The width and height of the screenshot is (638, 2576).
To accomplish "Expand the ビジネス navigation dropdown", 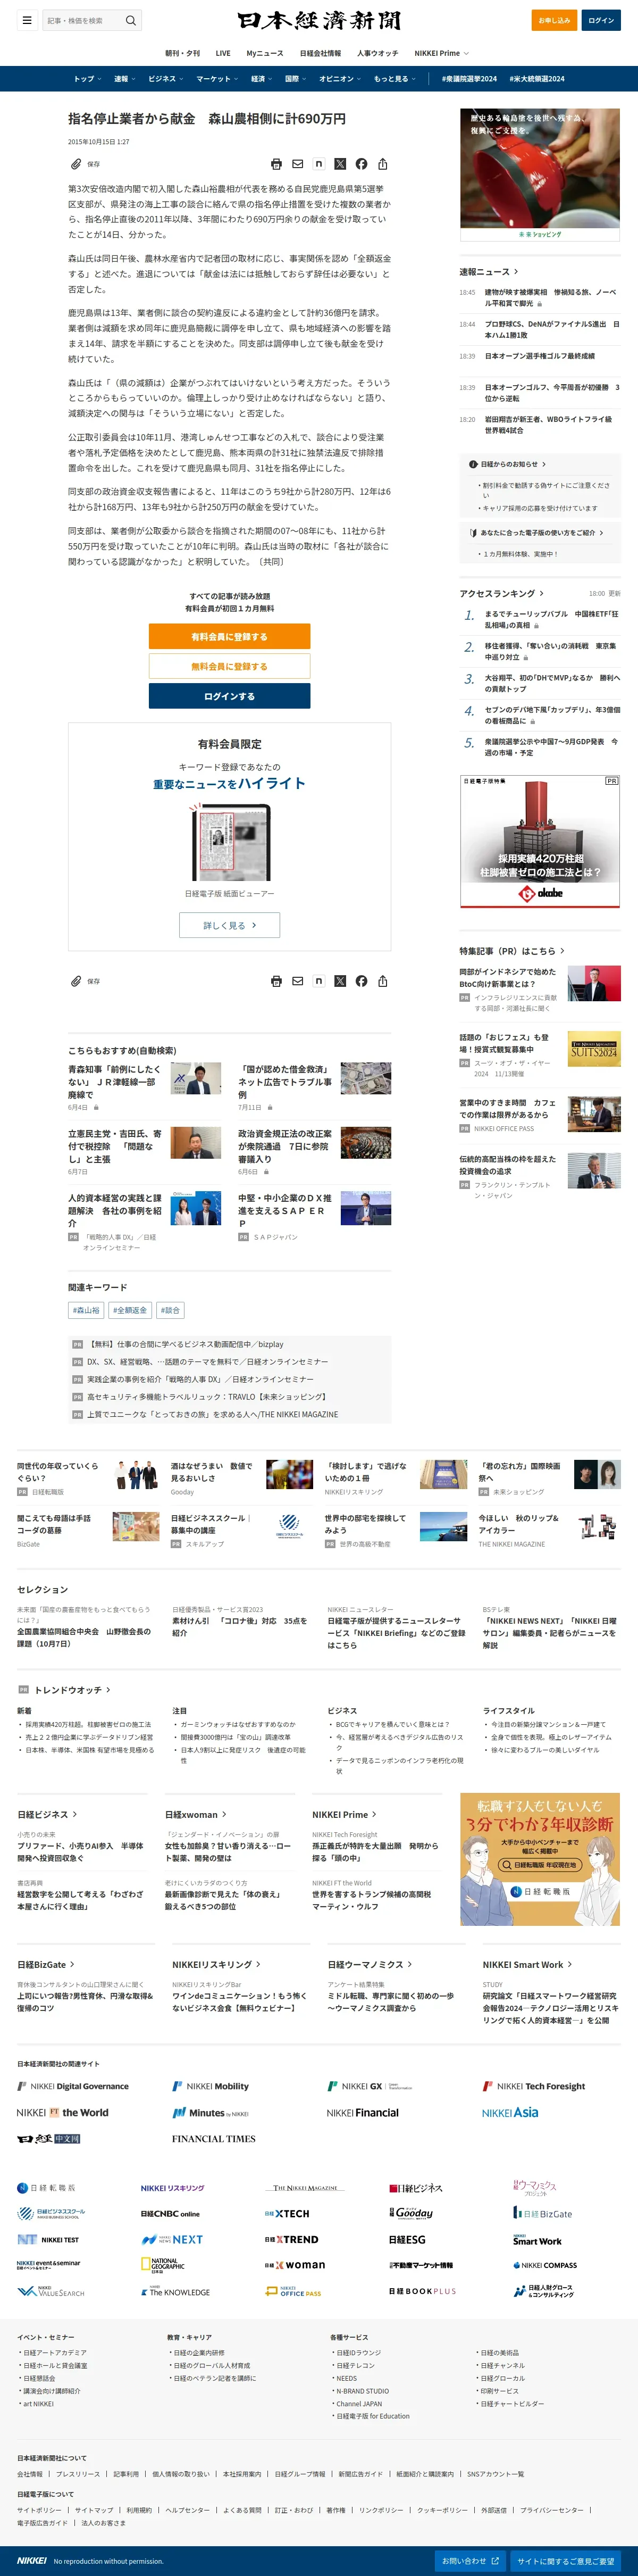I will [x=165, y=79].
